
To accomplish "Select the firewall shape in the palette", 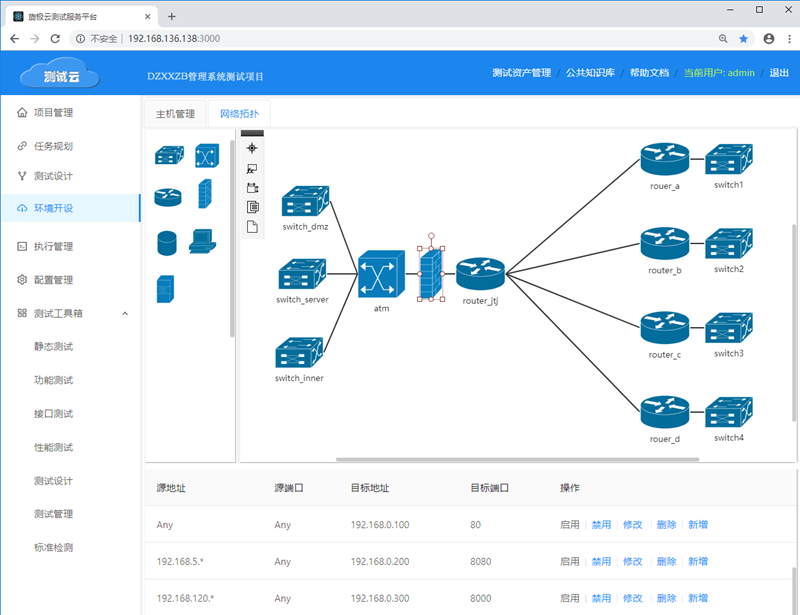I will [x=204, y=193].
